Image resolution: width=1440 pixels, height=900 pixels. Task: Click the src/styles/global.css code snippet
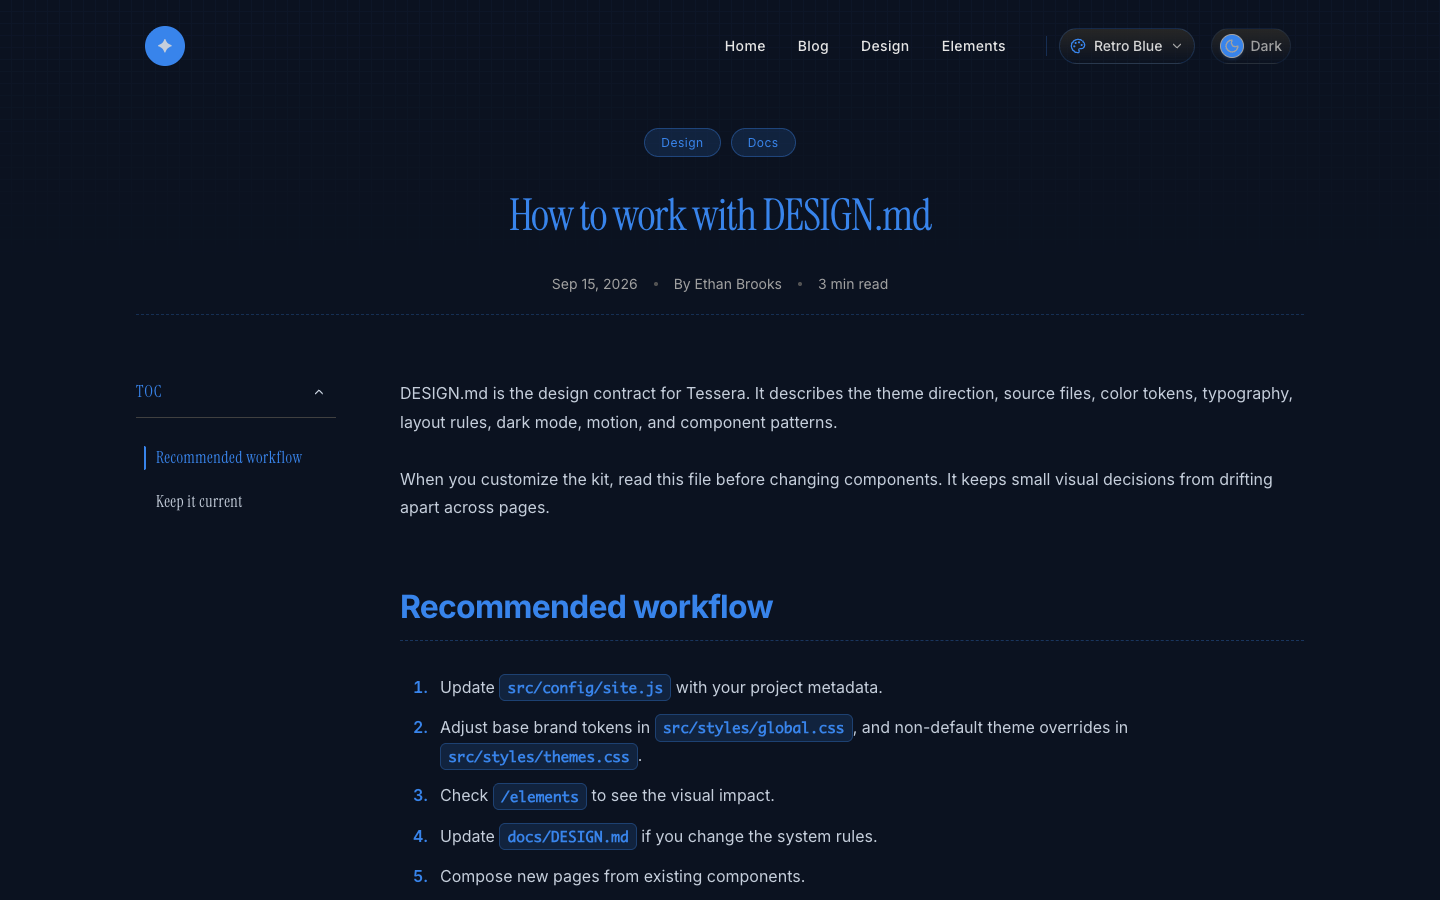[754, 728]
